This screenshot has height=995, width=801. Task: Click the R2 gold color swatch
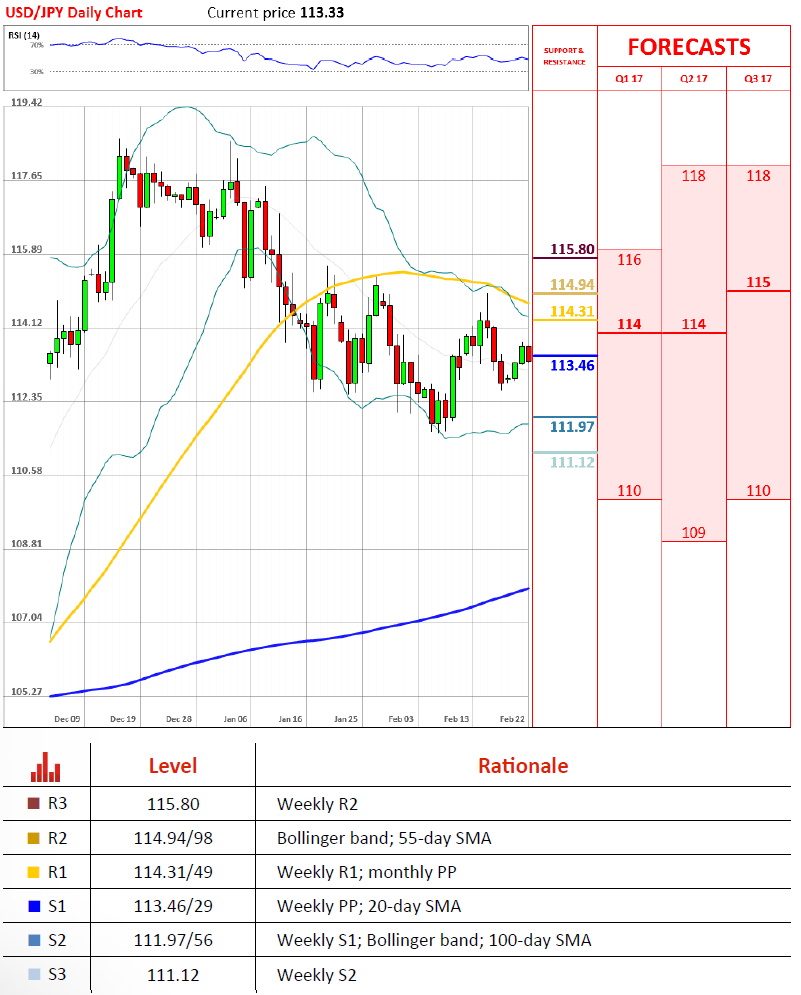coord(34,838)
